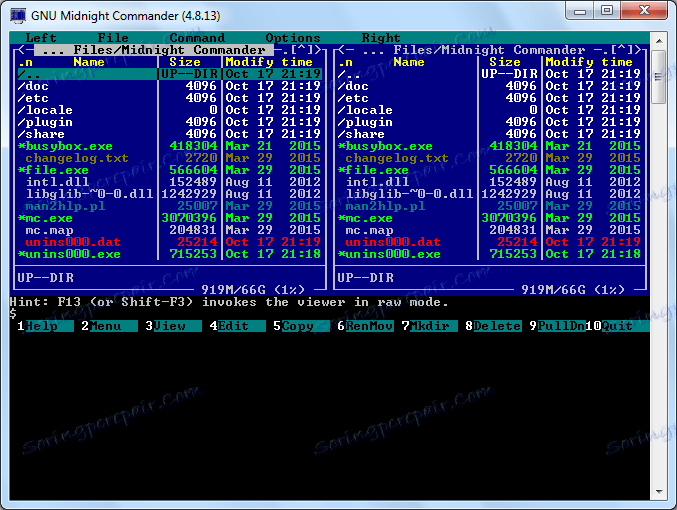Click the 10 Quit function key
The height and width of the screenshot is (510, 677).
(617, 326)
